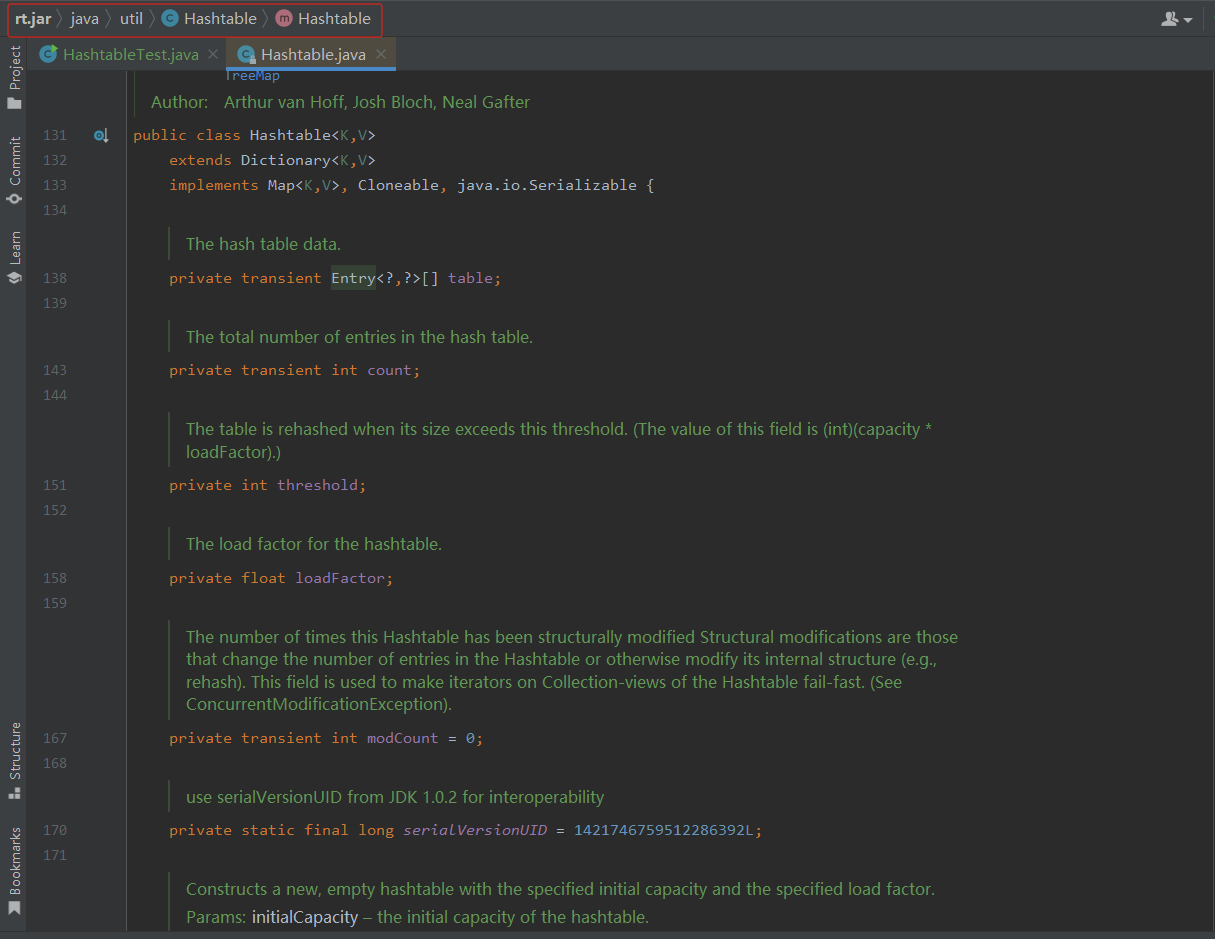This screenshot has height=939, width=1215.
Task: Click 'The hash table data.' comment
Action: 264,244
